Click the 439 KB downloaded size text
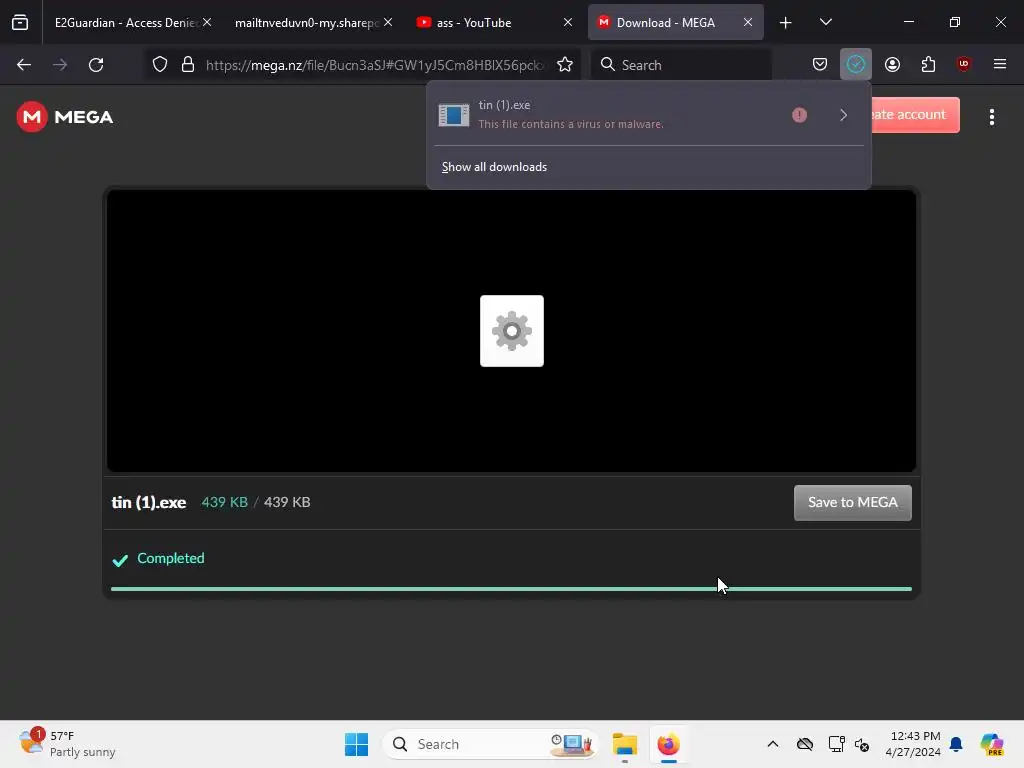The height and width of the screenshot is (768, 1024). (x=225, y=502)
